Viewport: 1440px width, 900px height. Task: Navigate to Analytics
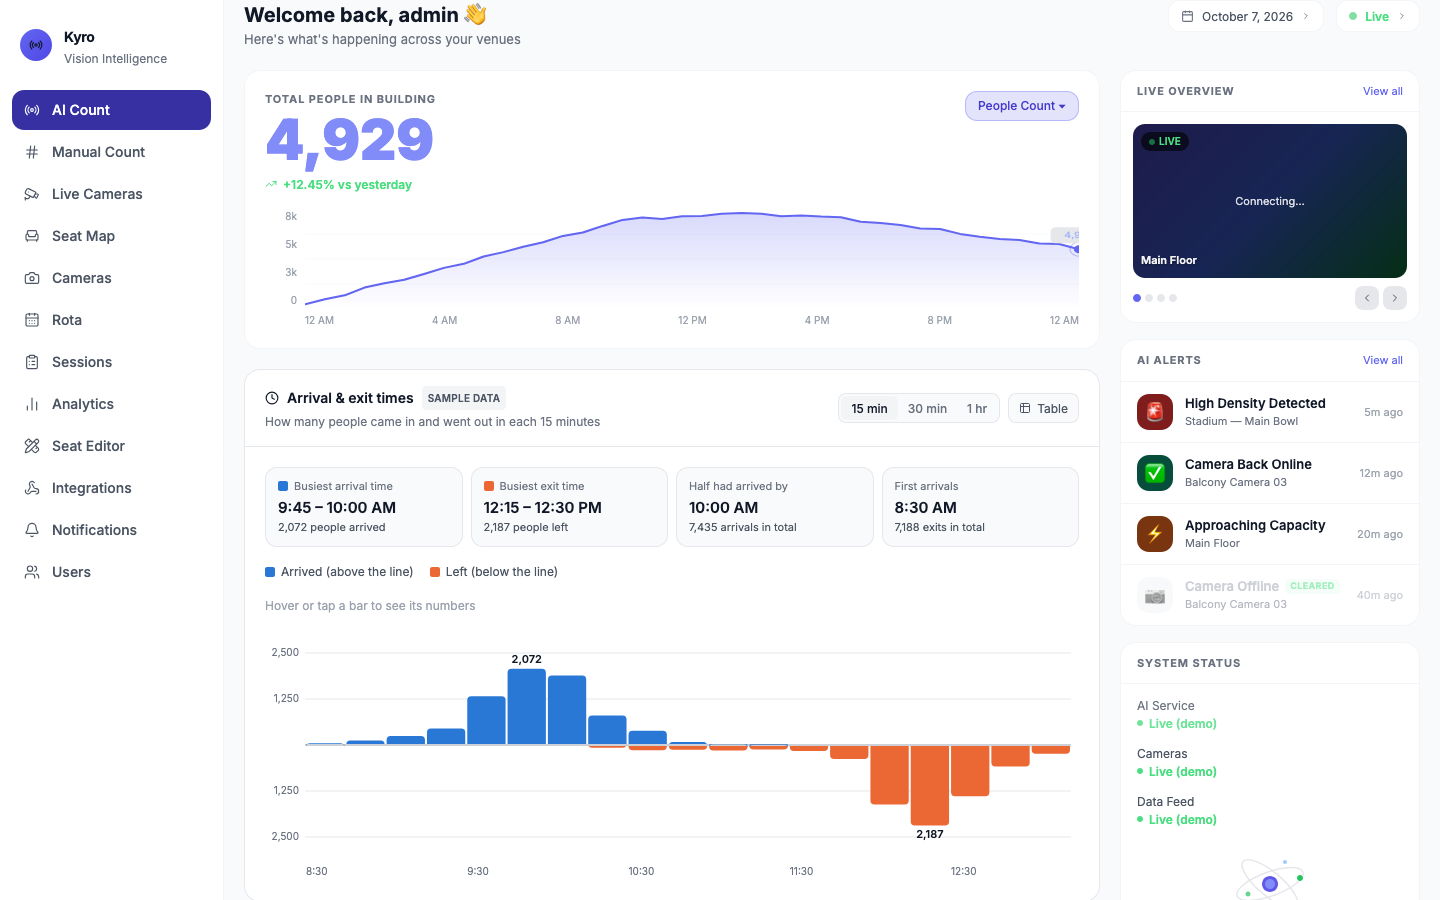pyautogui.click(x=111, y=404)
